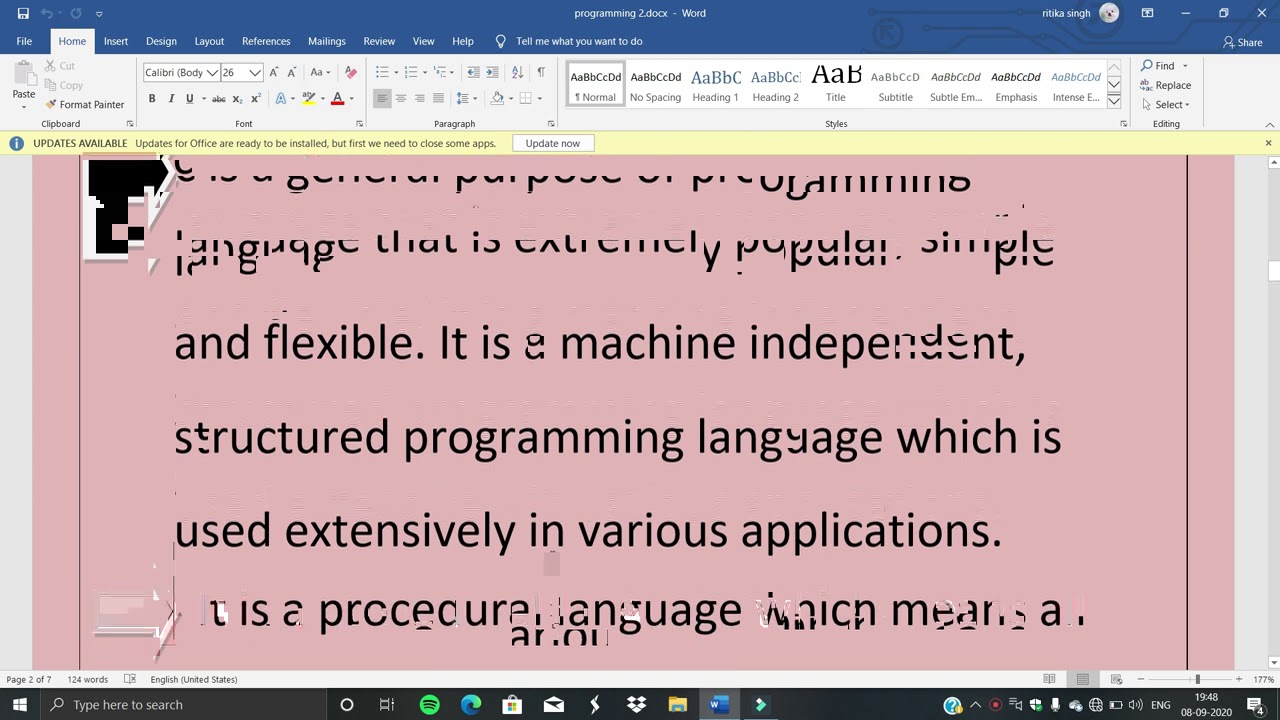The height and width of the screenshot is (720, 1280).
Task: Click Format Painter
Action: click(84, 104)
